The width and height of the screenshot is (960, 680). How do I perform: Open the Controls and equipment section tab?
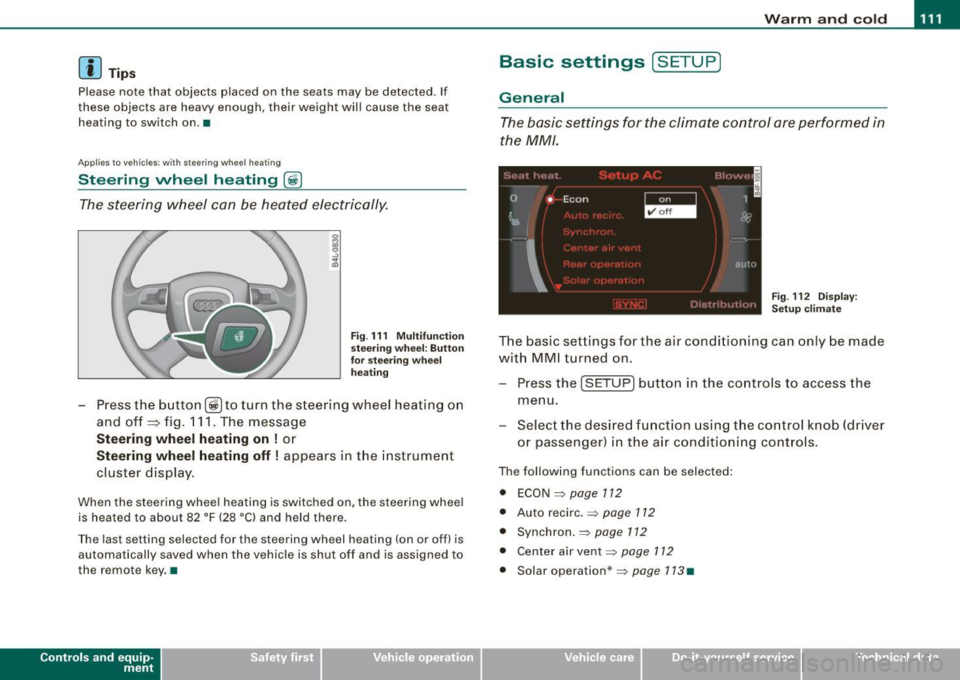tap(80, 663)
